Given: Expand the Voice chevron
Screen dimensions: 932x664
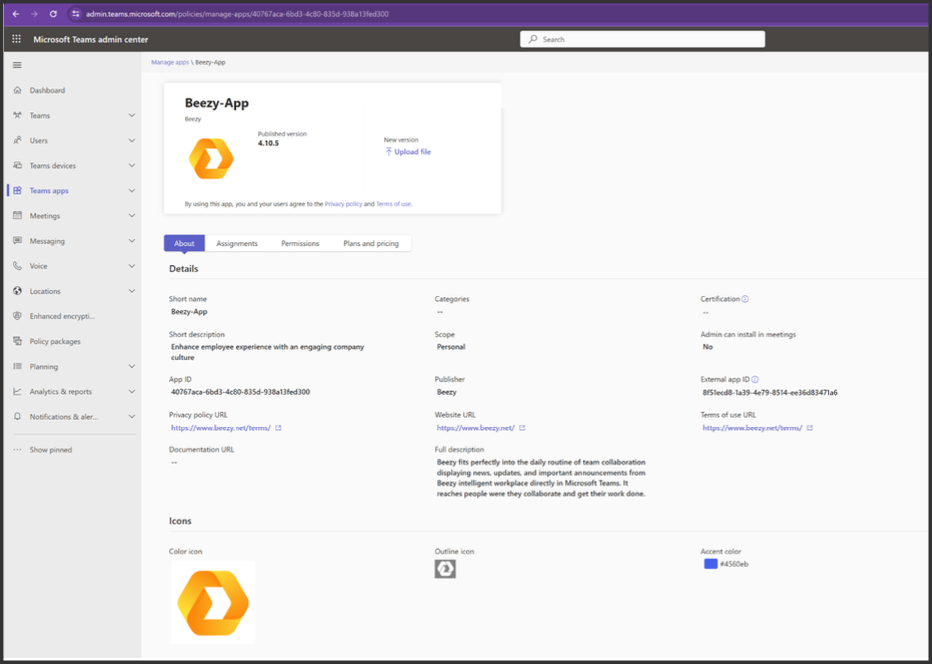Looking at the screenshot, I should 132,266.
